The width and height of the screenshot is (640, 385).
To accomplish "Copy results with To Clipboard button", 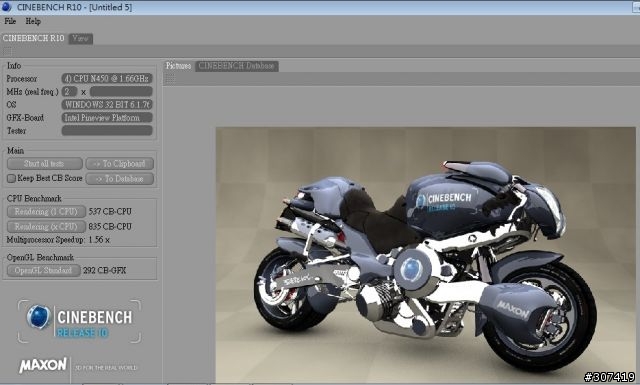I will point(120,164).
